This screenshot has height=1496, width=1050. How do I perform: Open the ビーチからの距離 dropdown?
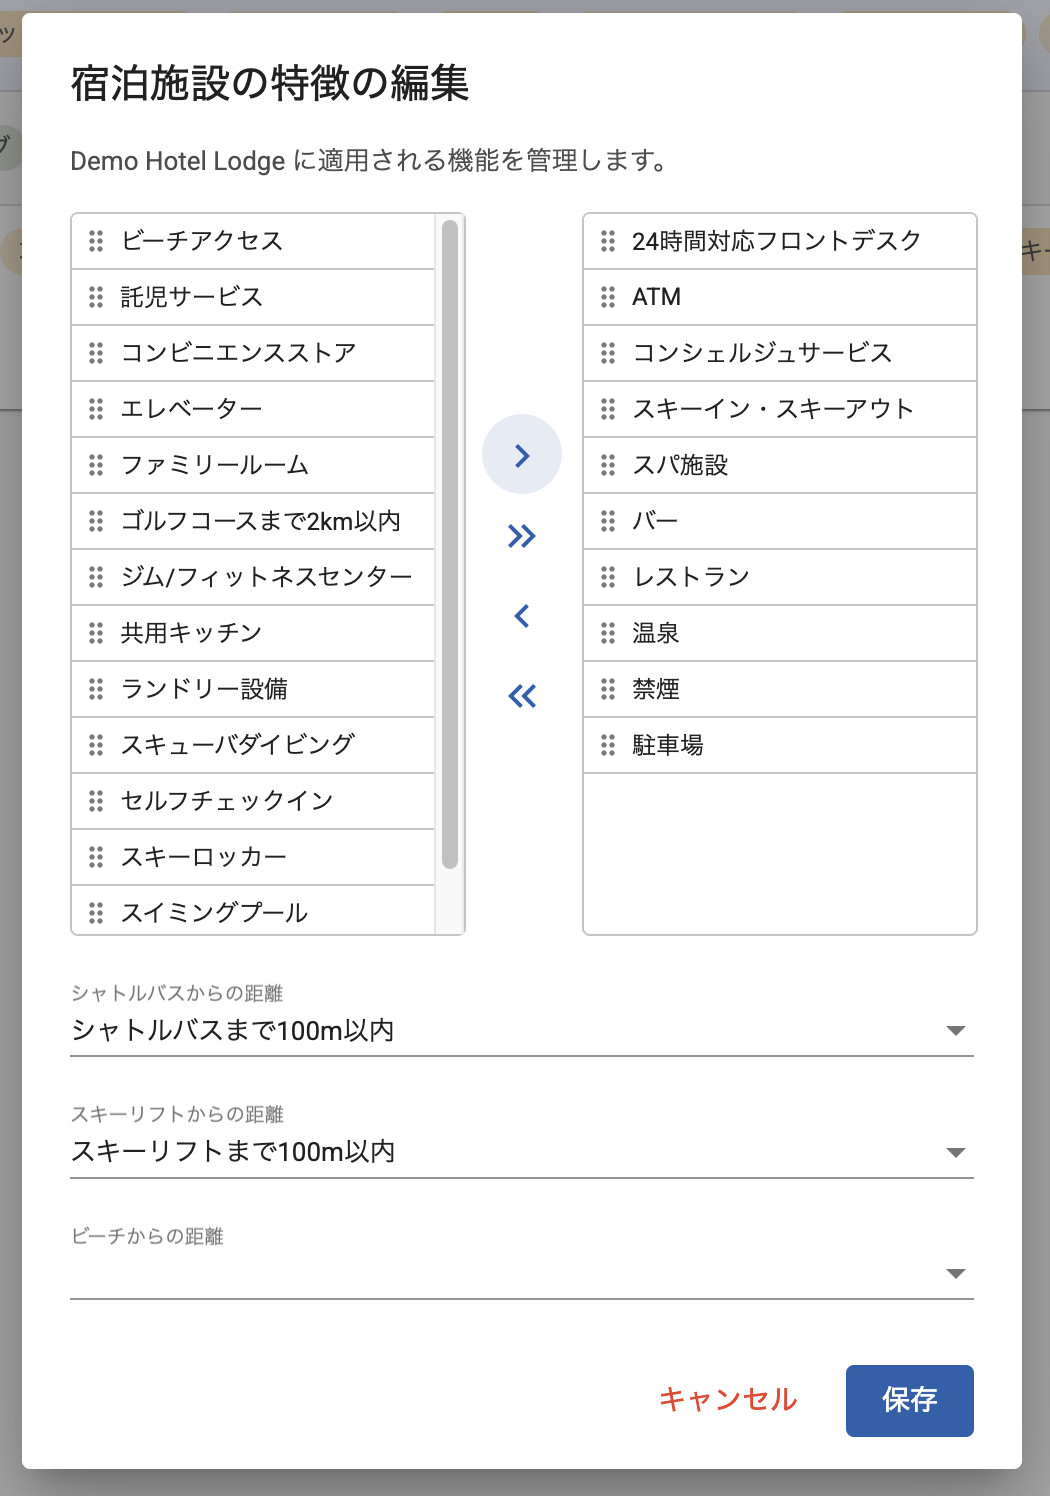coord(521,1273)
